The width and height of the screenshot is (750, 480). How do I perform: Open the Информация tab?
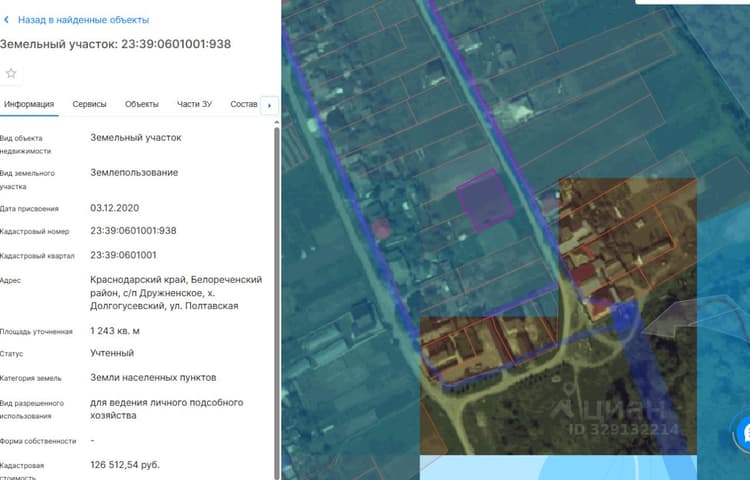pos(29,104)
